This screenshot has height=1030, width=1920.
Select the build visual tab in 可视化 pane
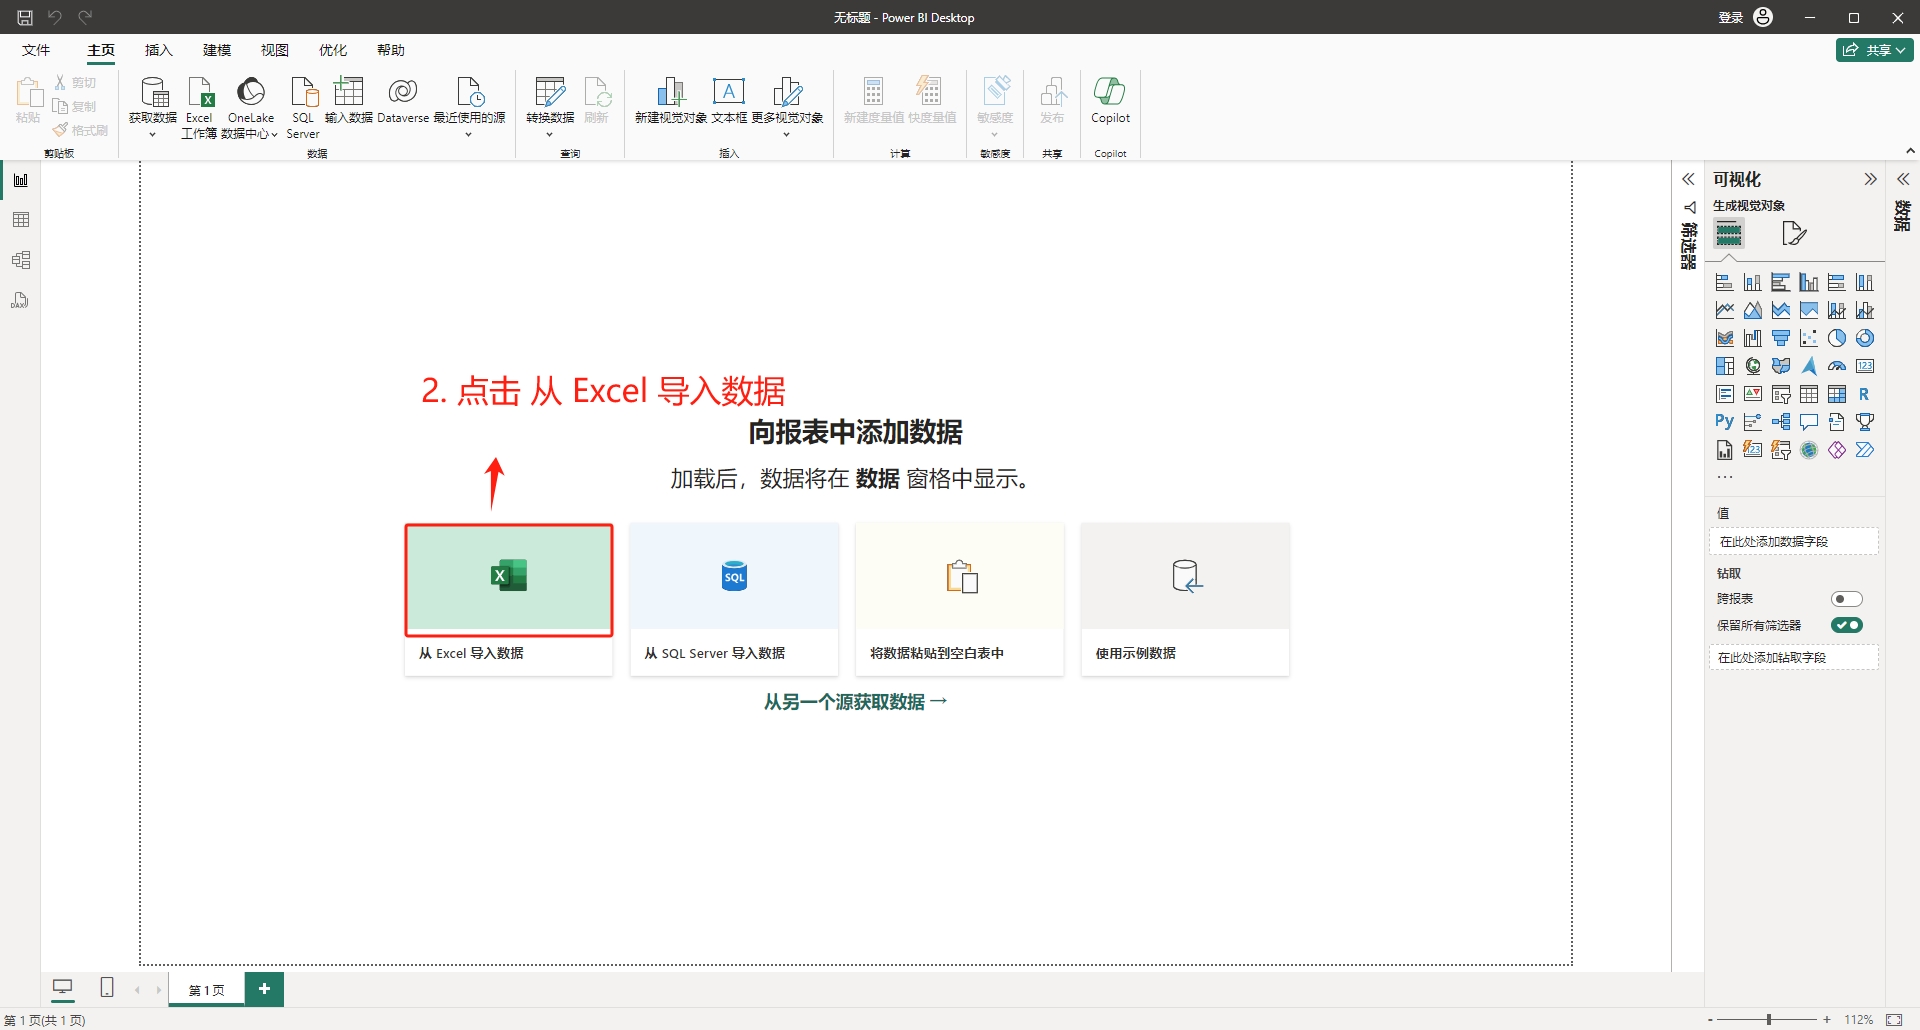[x=1729, y=234]
